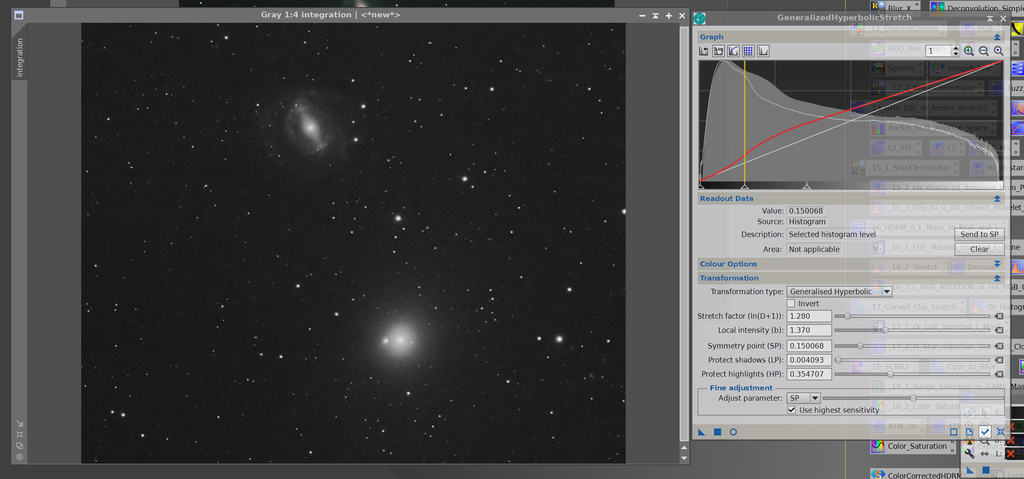1024x479 pixels.
Task: Click the Protect highlights slider handle
Action: coord(889,374)
